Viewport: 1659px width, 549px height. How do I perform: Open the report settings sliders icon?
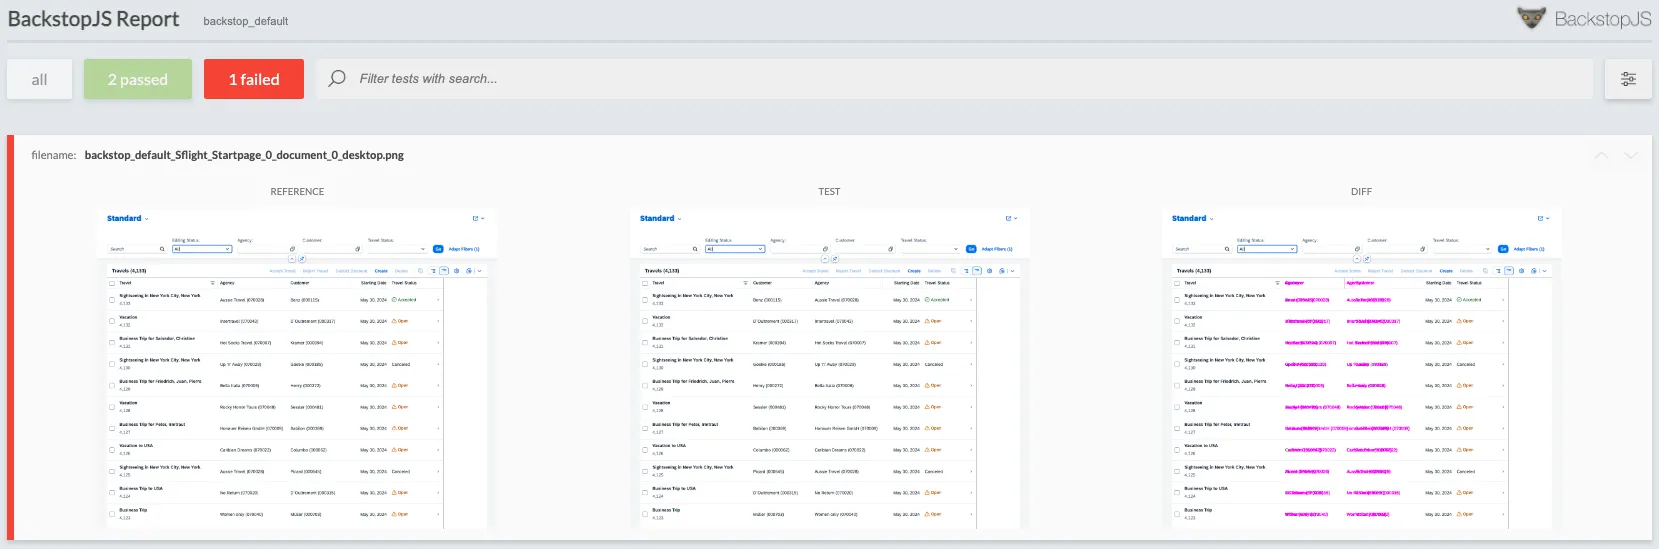[1628, 79]
